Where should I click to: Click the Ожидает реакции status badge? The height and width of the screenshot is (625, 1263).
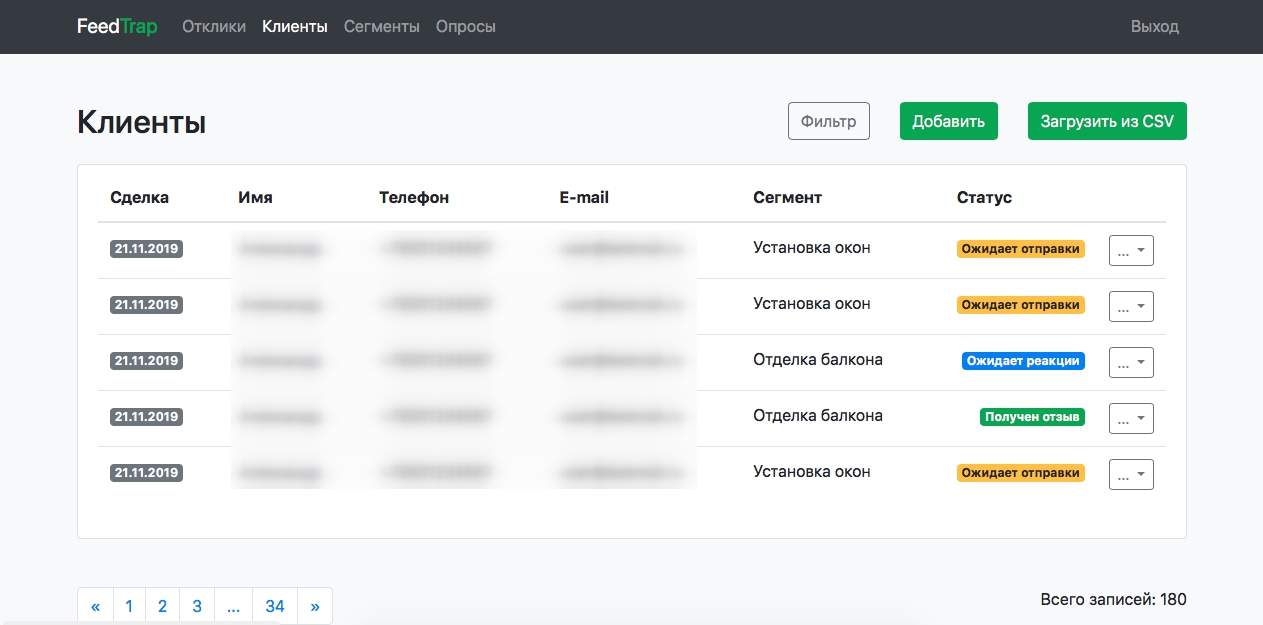point(1023,361)
